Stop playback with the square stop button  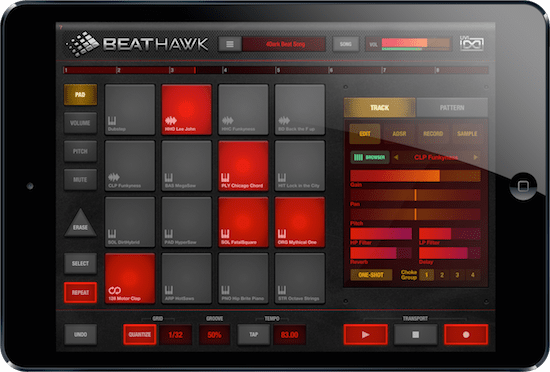(416, 334)
